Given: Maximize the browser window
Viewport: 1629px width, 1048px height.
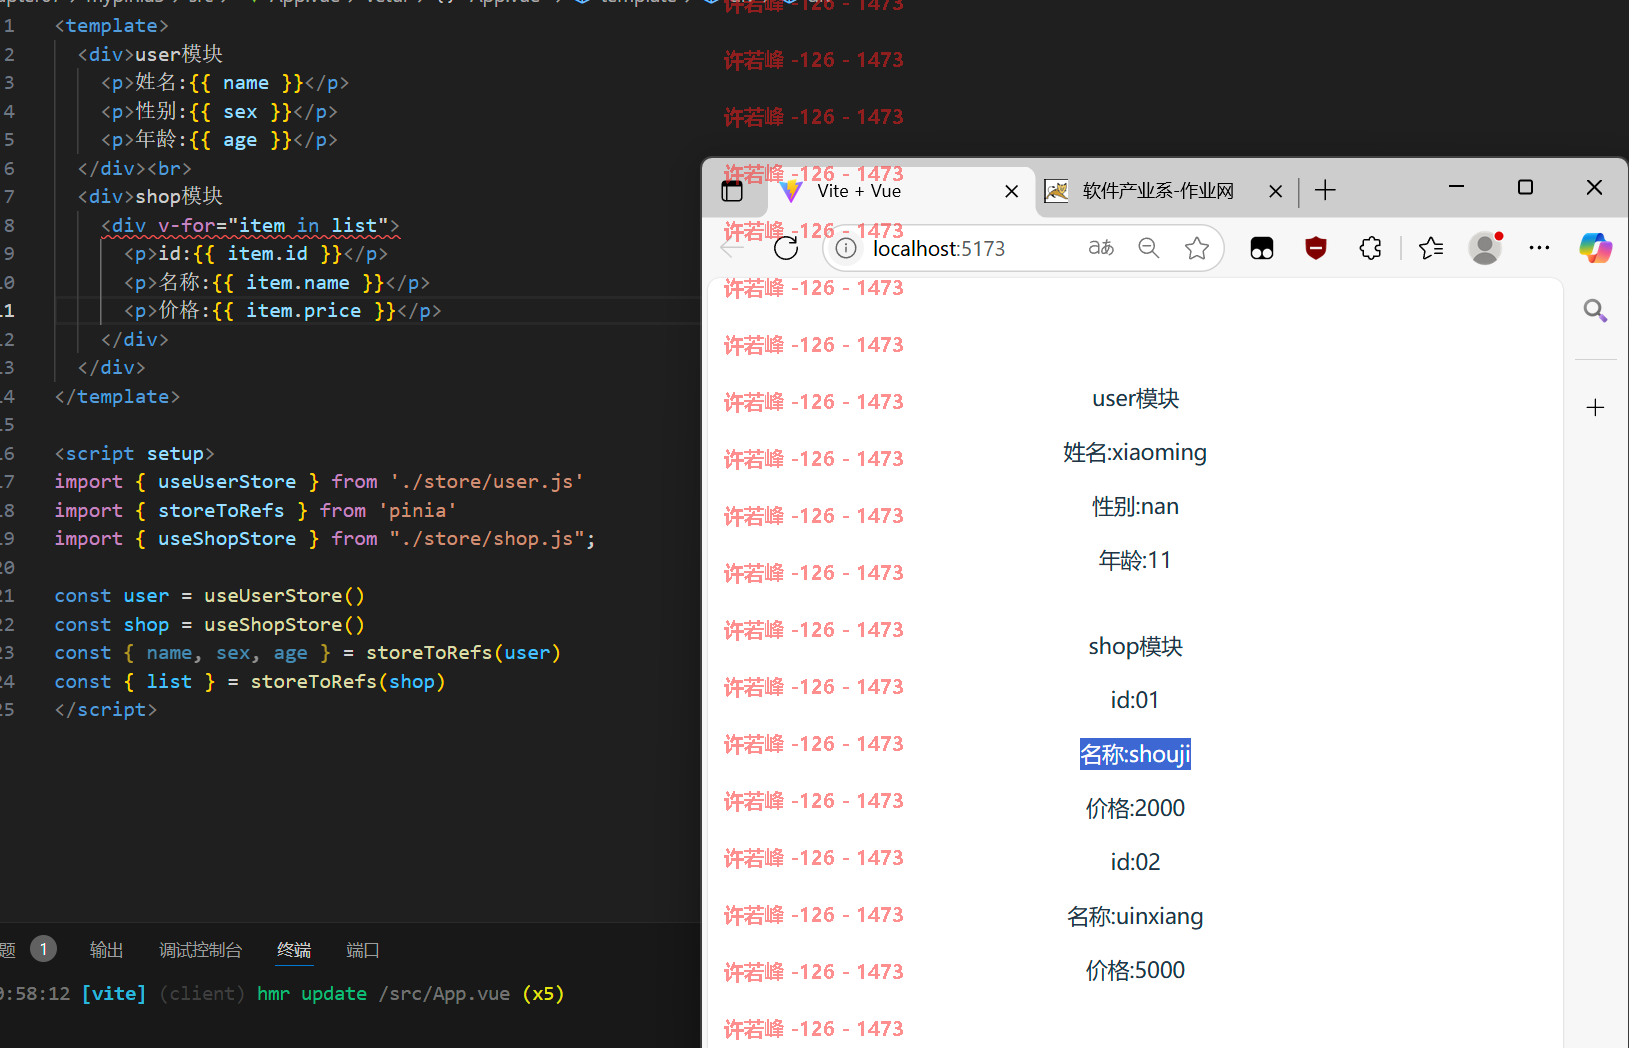Looking at the screenshot, I should [1525, 187].
